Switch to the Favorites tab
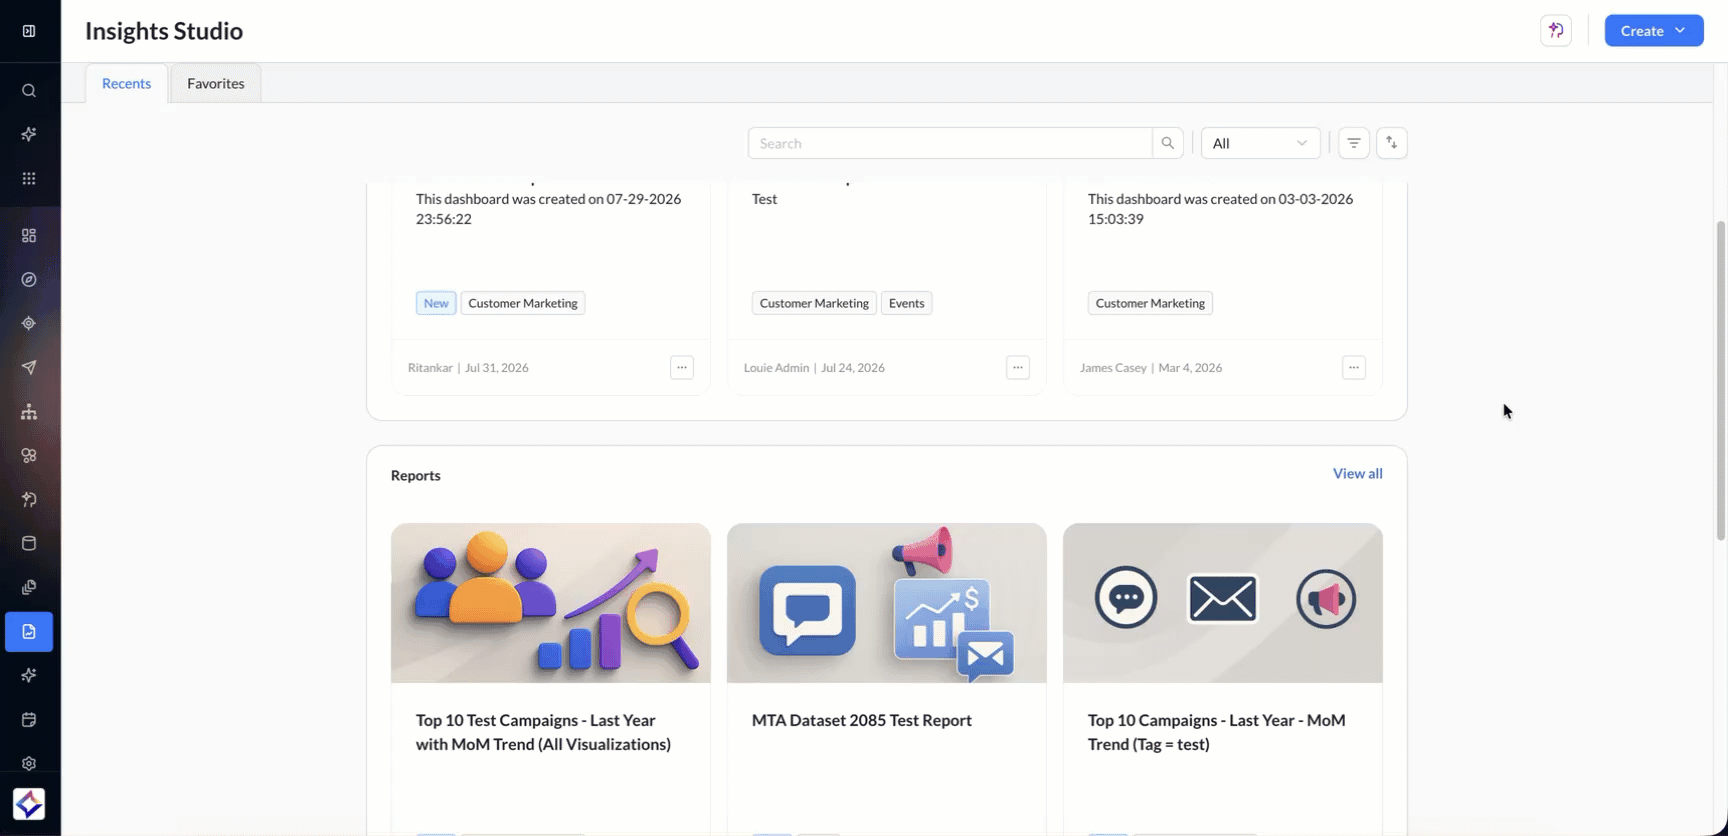The height and width of the screenshot is (836, 1728). coord(216,83)
